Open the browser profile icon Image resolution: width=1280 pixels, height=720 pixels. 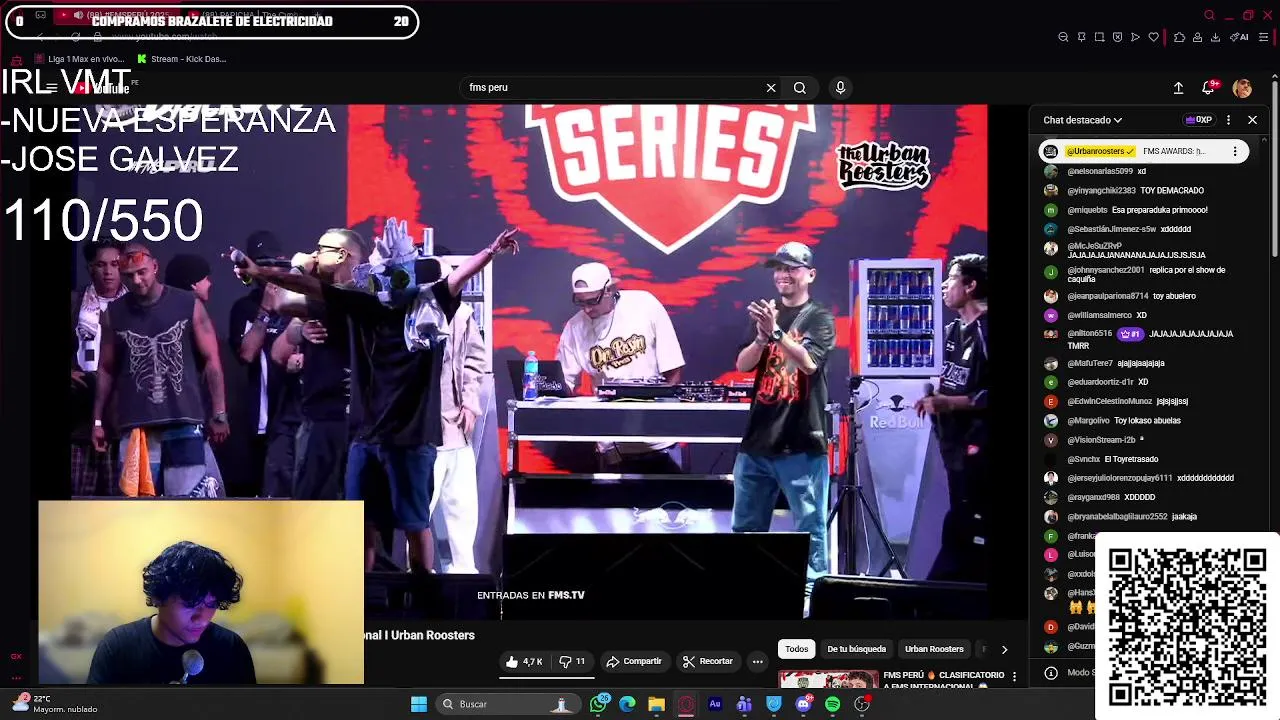click(x=1197, y=37)
